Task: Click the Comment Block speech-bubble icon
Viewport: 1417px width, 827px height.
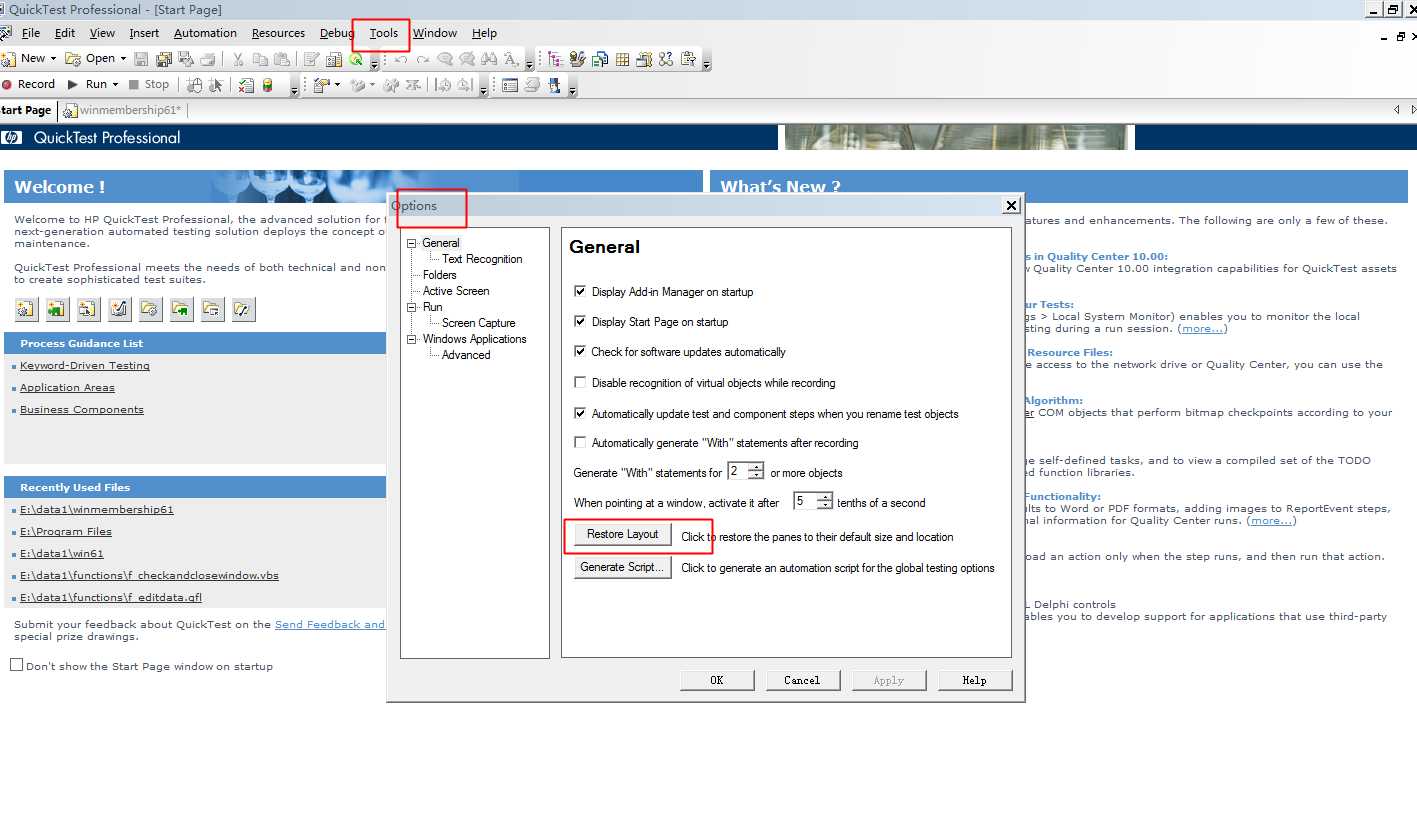Action: pos(444,59)
